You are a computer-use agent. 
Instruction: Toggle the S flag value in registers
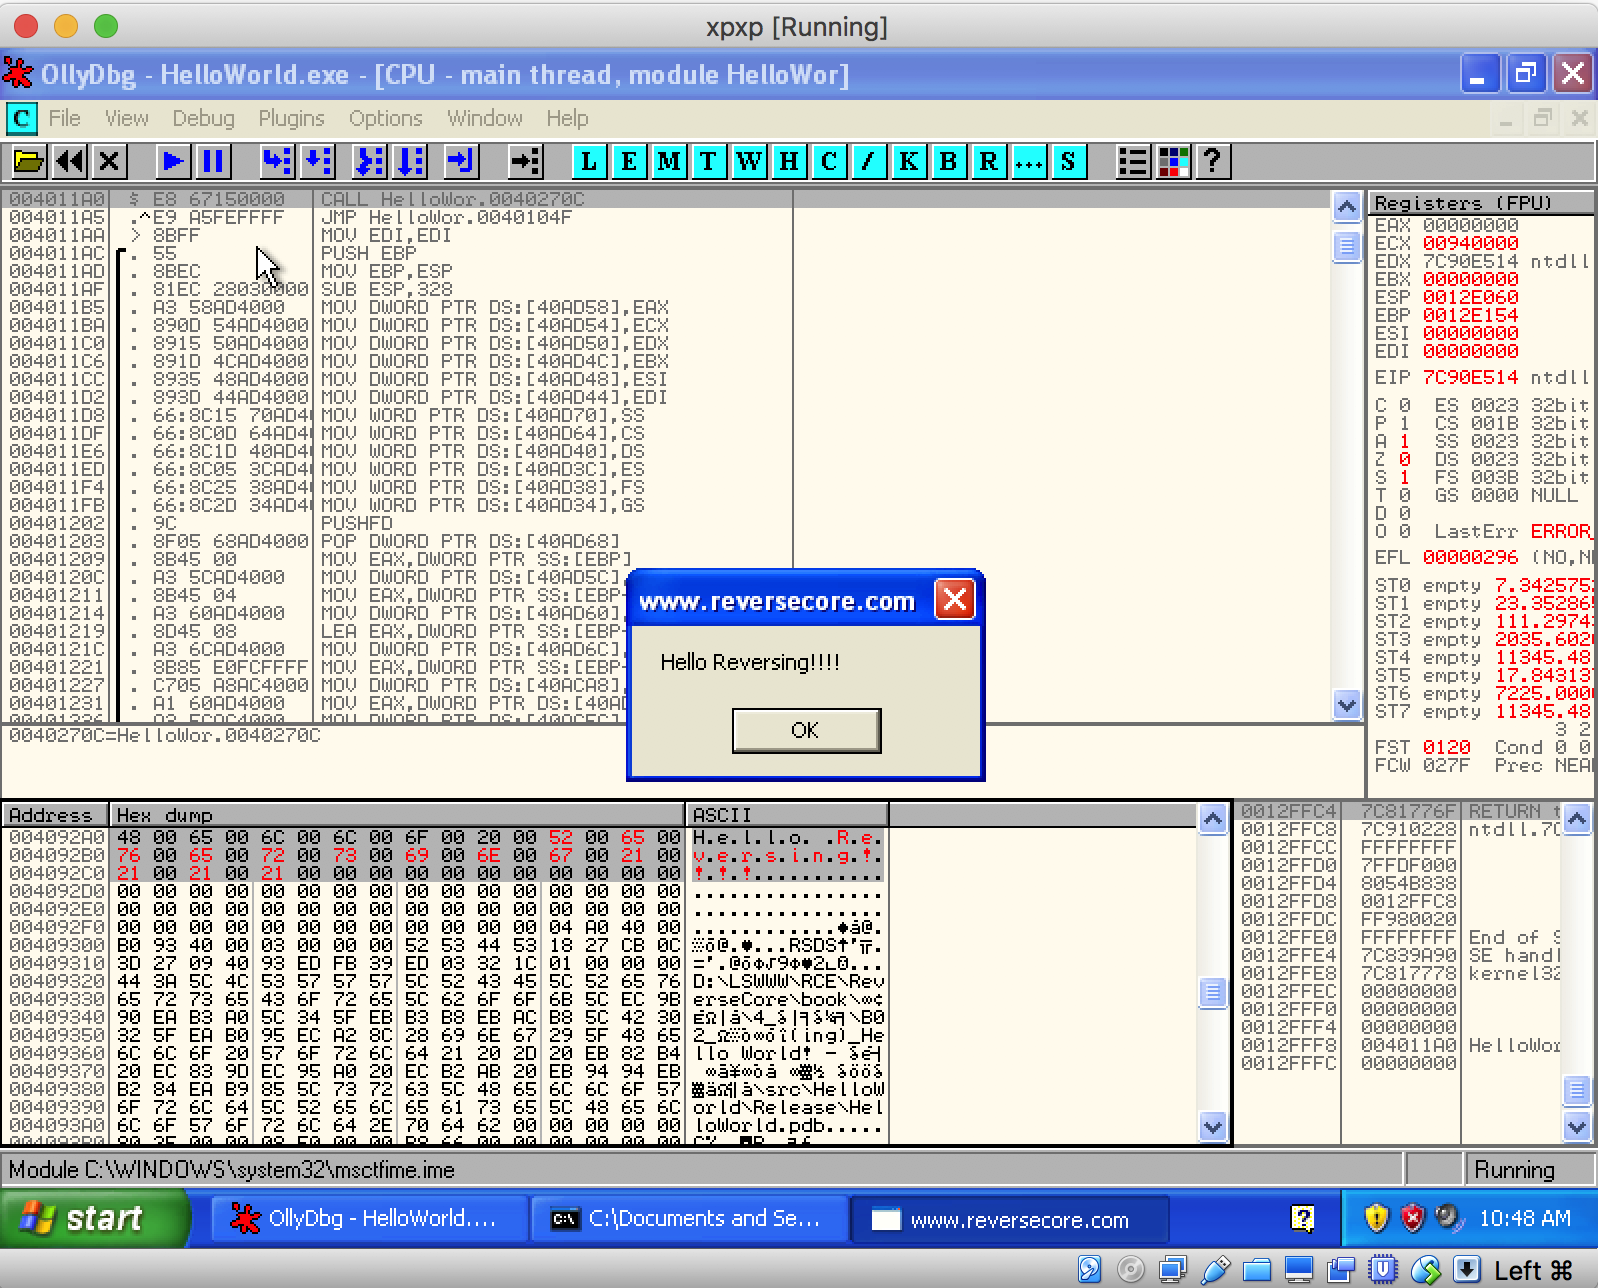tap(1404, 477)
